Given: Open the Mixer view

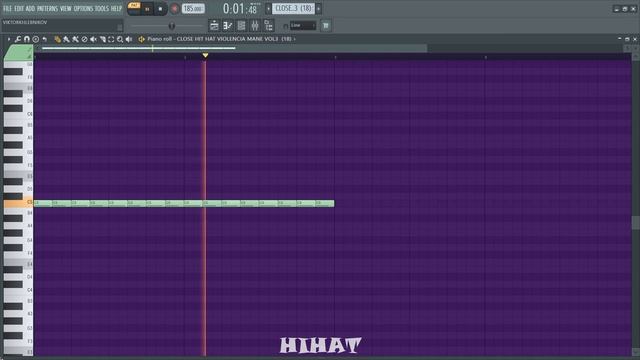Looking at the screenshot, I should pos(255,26).
